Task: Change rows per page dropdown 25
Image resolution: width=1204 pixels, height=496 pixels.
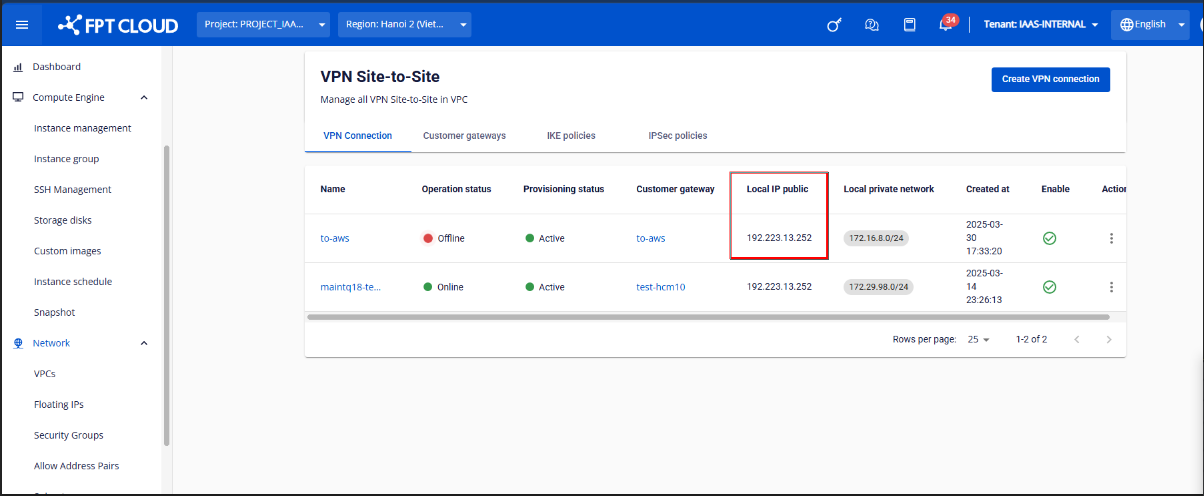Action: (978, 339)
